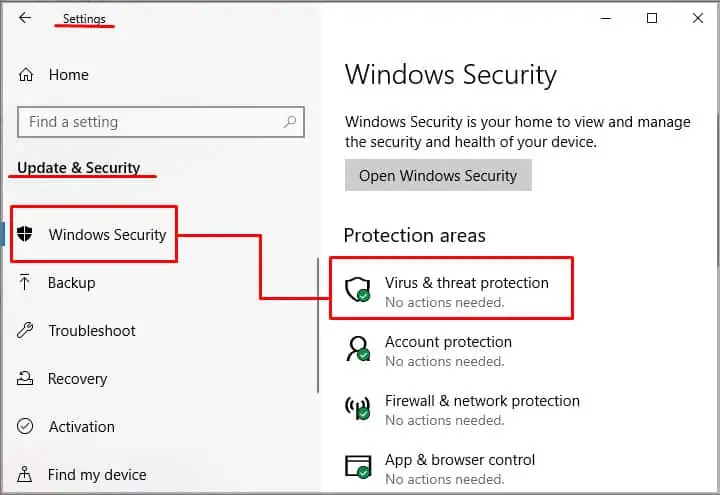Click the Backup upload arrow icon
Image resolution: width=720 pixels, height=495 pixels.
[26, 283]
